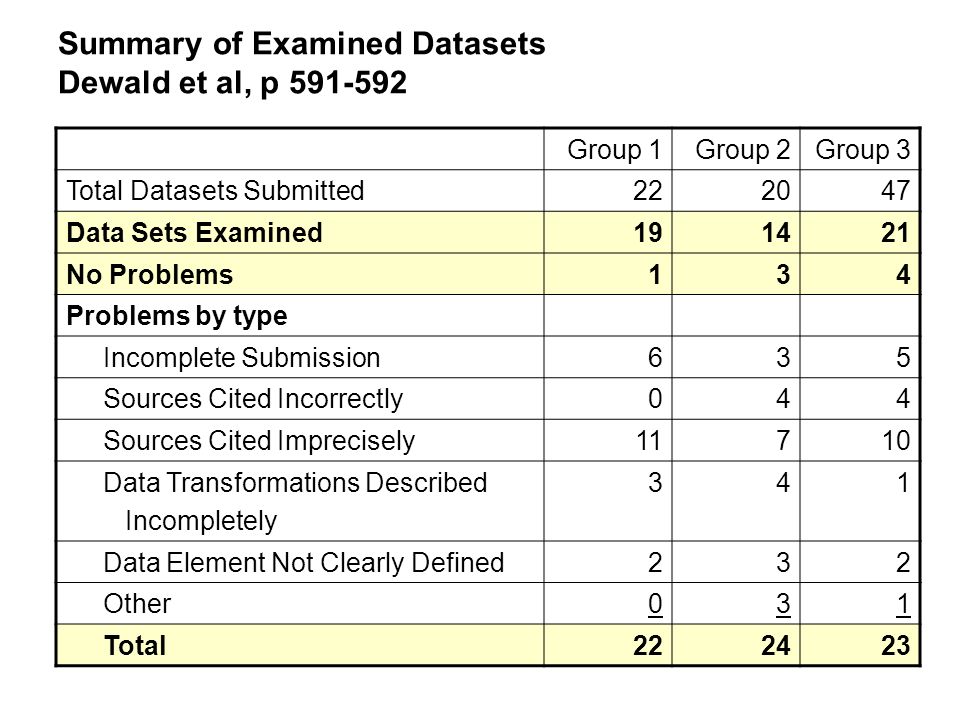Image resolution: width=960 pixels, height=720 pixels.
Task: Click the 'Group 3' column header
Action: click(863, 149)
